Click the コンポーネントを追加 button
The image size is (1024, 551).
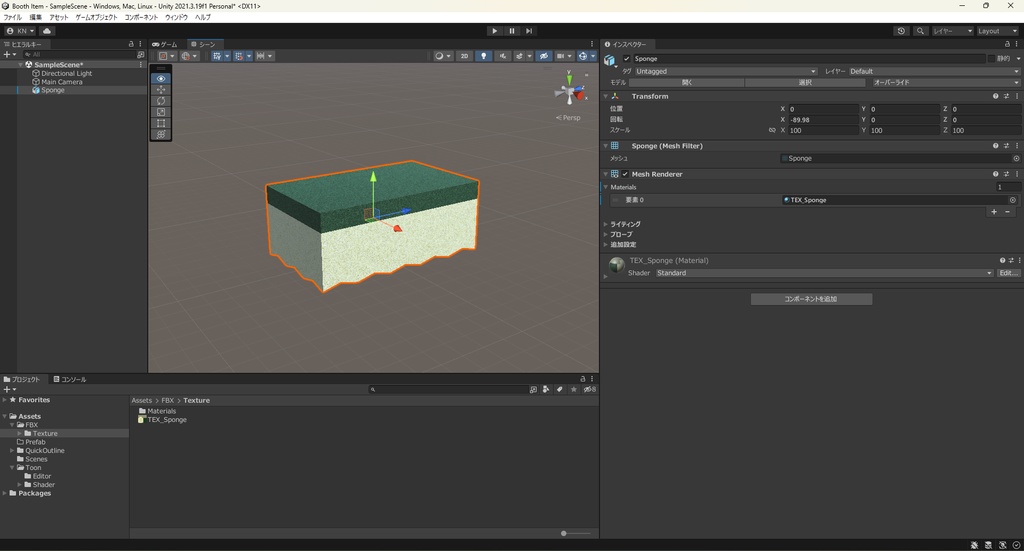811,299
